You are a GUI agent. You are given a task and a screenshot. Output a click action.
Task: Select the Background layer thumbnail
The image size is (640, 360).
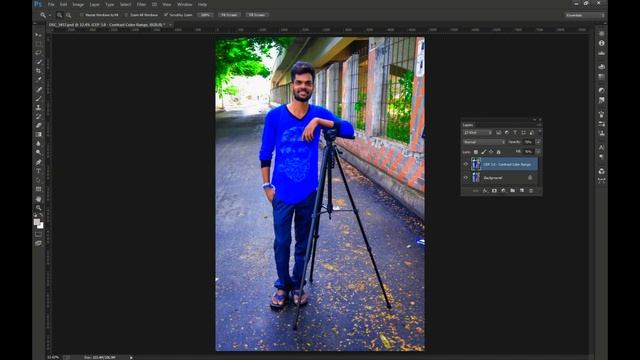(476, 178)
